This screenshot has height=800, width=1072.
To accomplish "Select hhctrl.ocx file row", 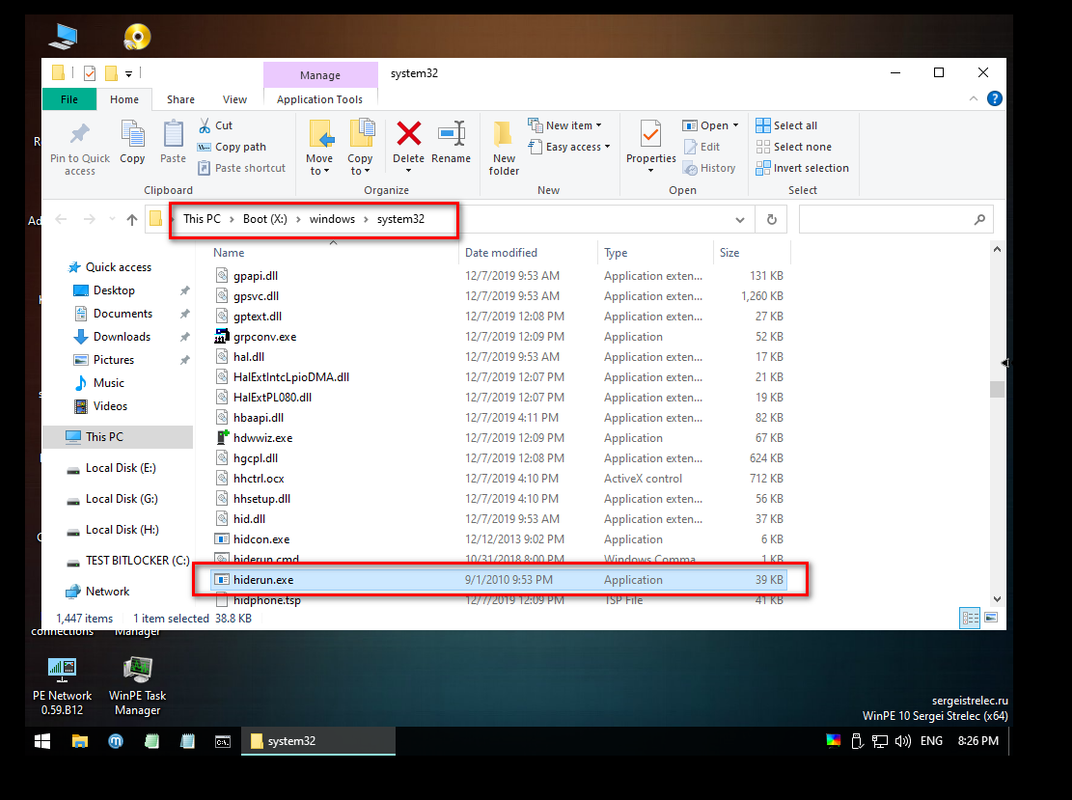I will click(499, 478).
